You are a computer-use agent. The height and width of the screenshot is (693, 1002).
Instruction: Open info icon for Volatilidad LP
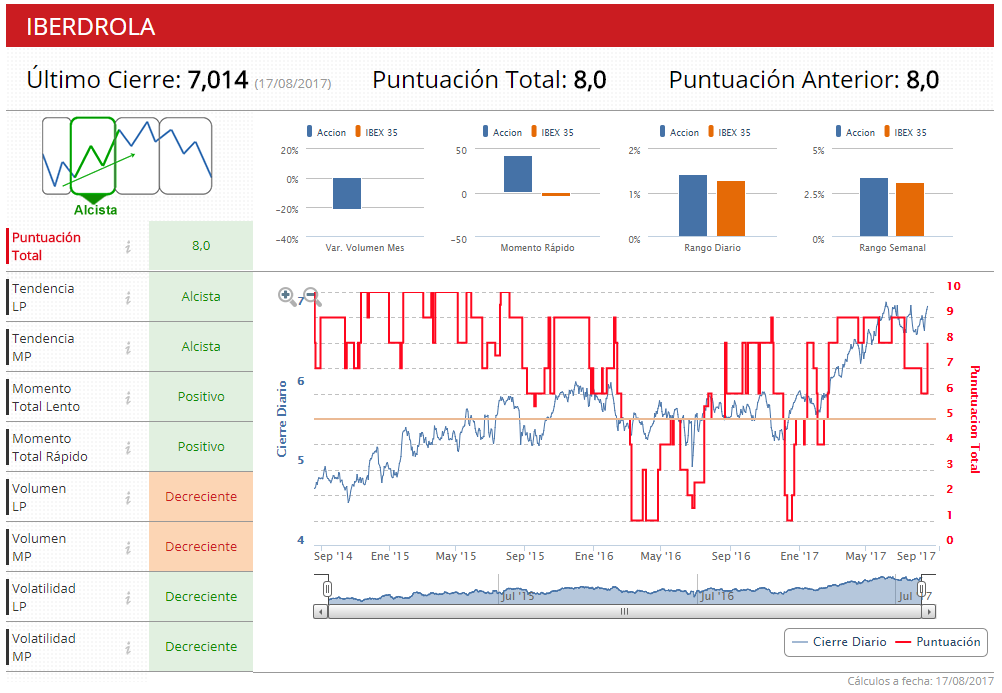pos(128,597)
